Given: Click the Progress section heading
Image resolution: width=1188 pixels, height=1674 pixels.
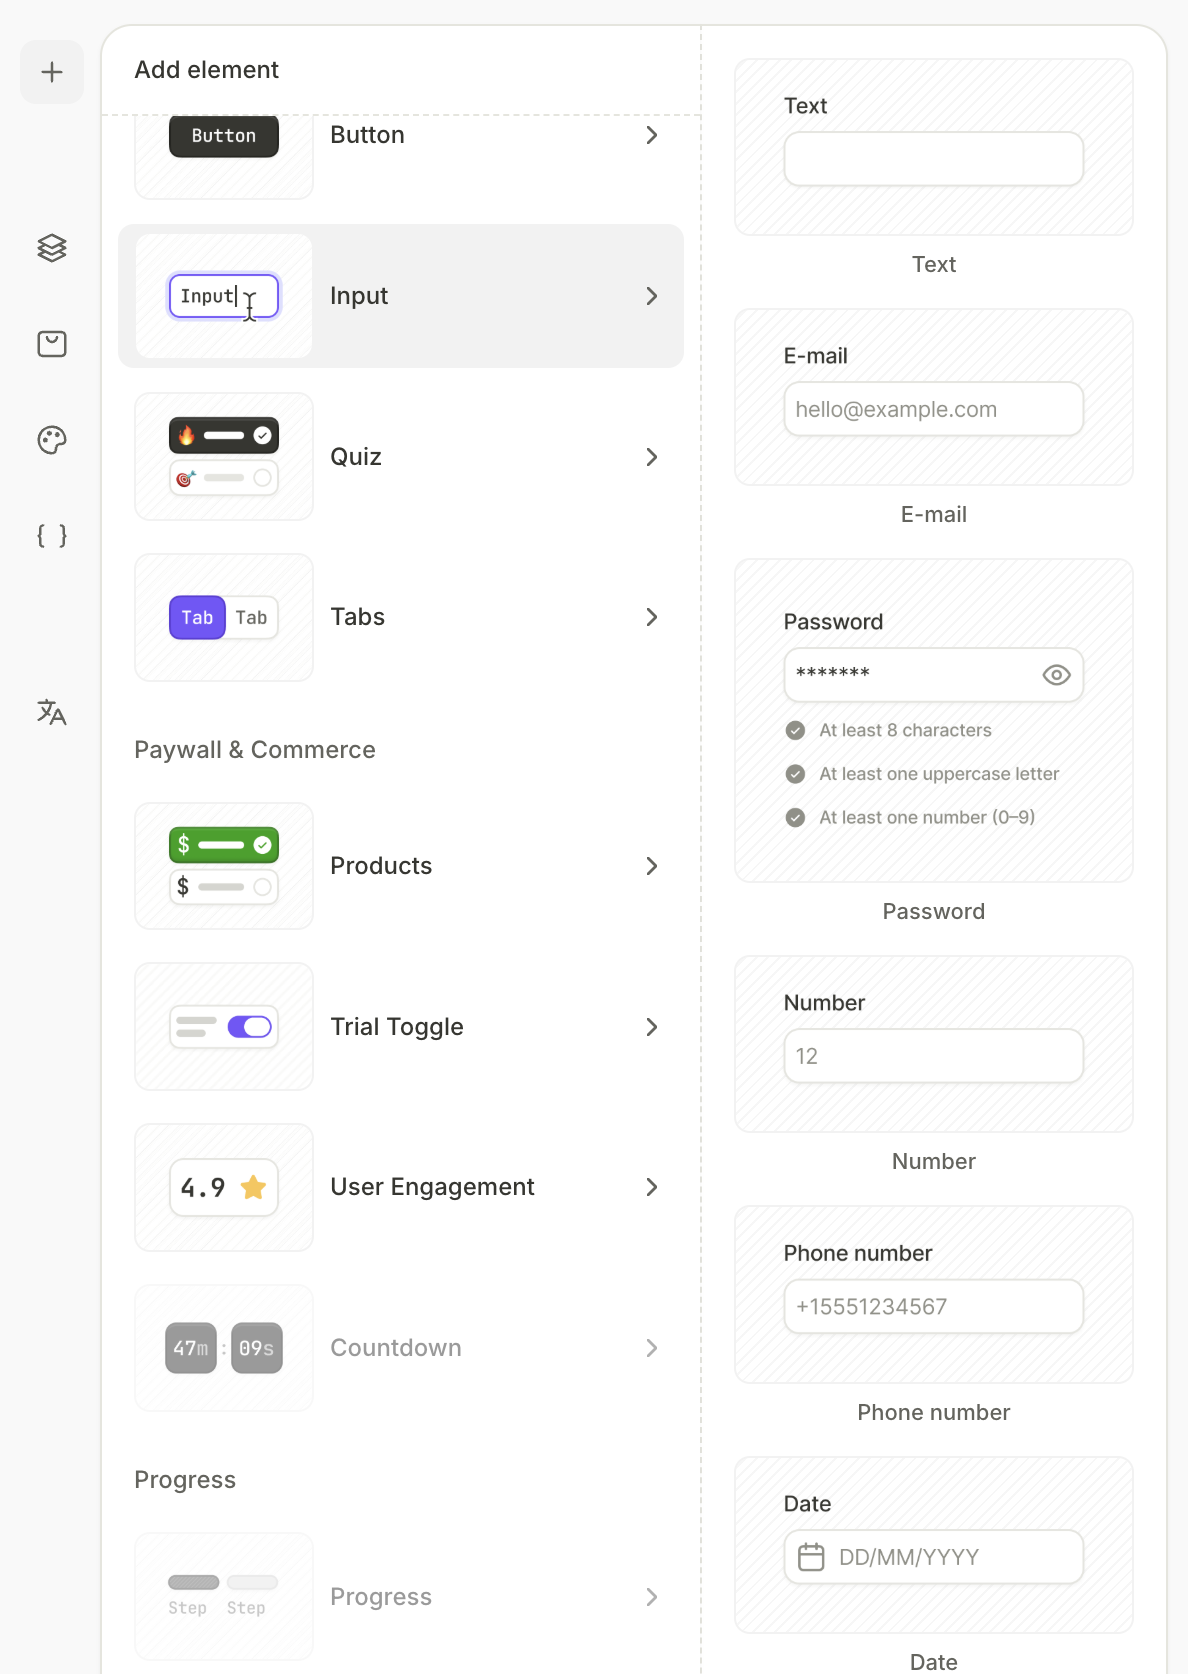Looking at the screenshot, I should click(185, 1480).
